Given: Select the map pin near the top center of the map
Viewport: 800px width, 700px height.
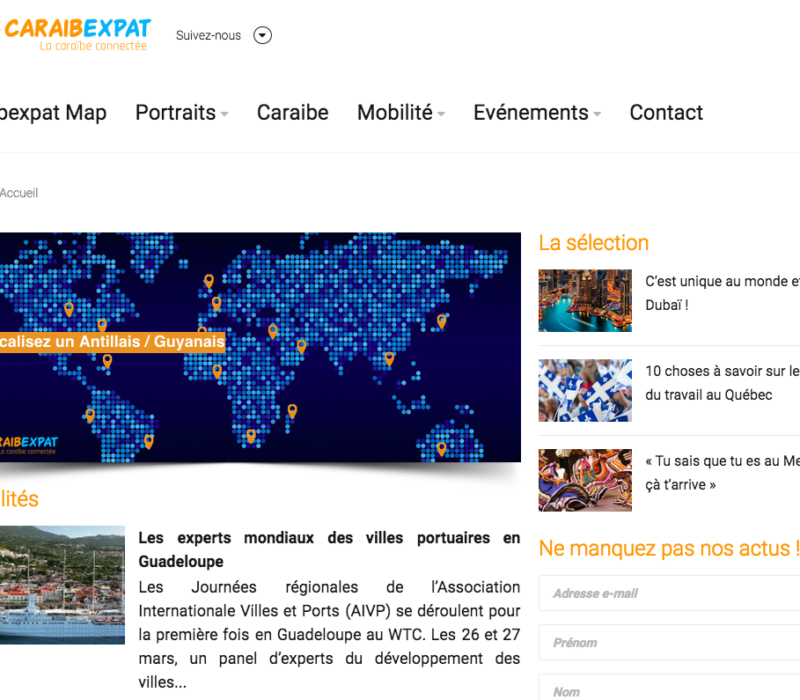Looking at the screenshot, I should tap(209, 281).
